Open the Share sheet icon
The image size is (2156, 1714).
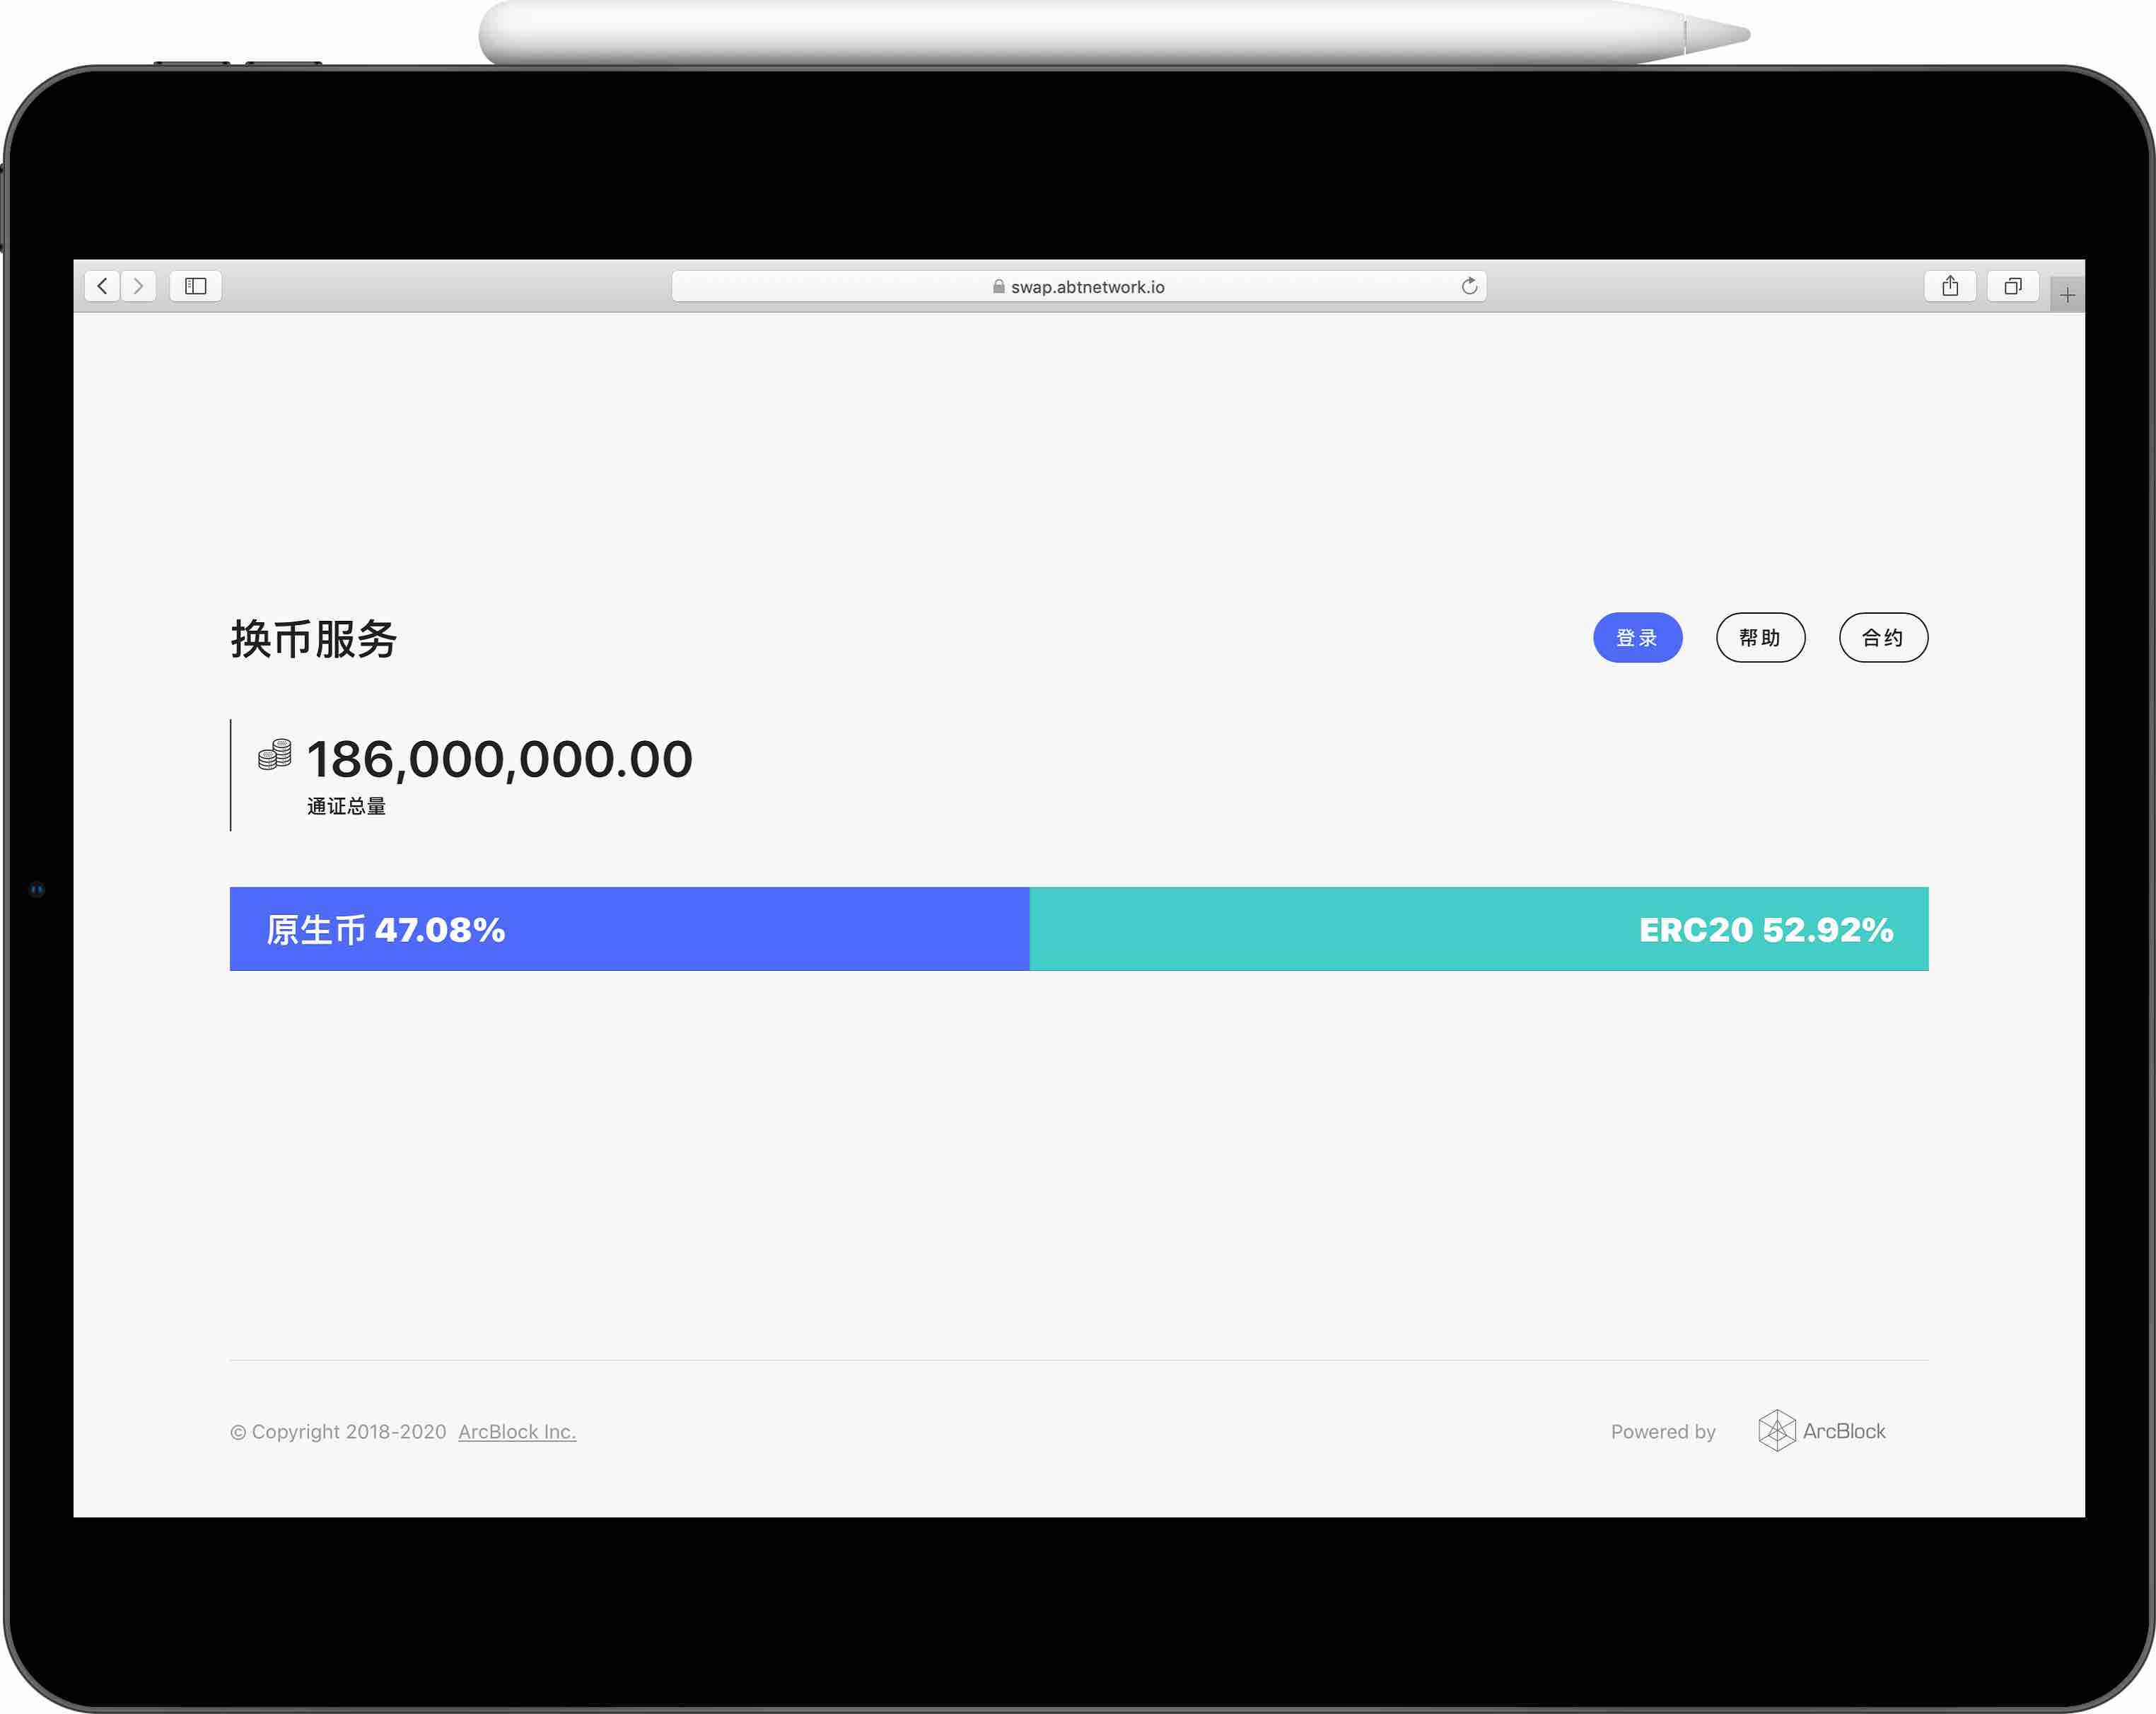click(x=1950, y=286)
